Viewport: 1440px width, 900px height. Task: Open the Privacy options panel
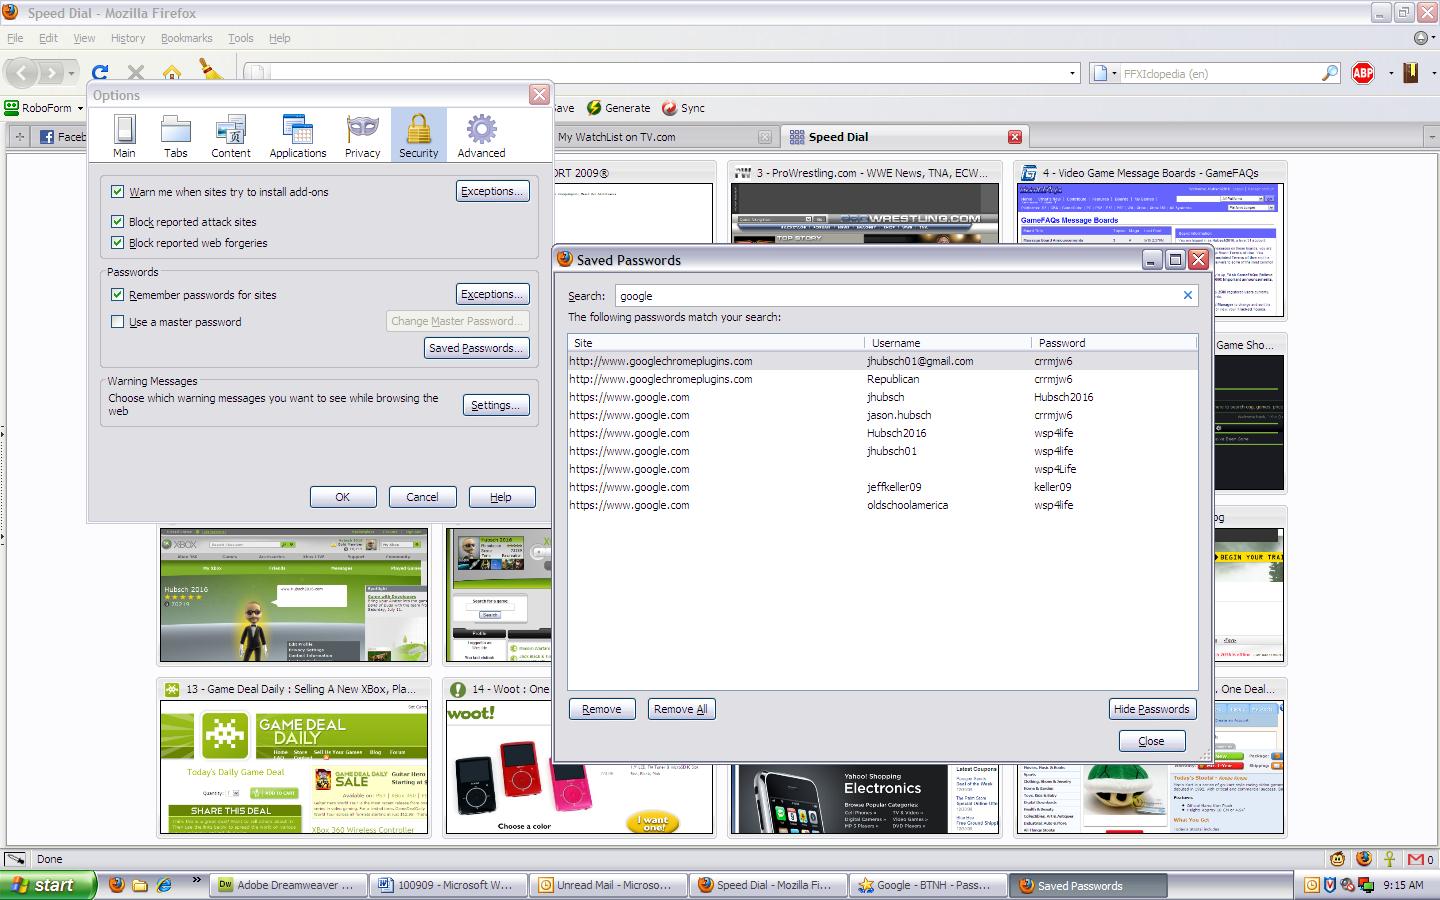(x=362, y=136)
